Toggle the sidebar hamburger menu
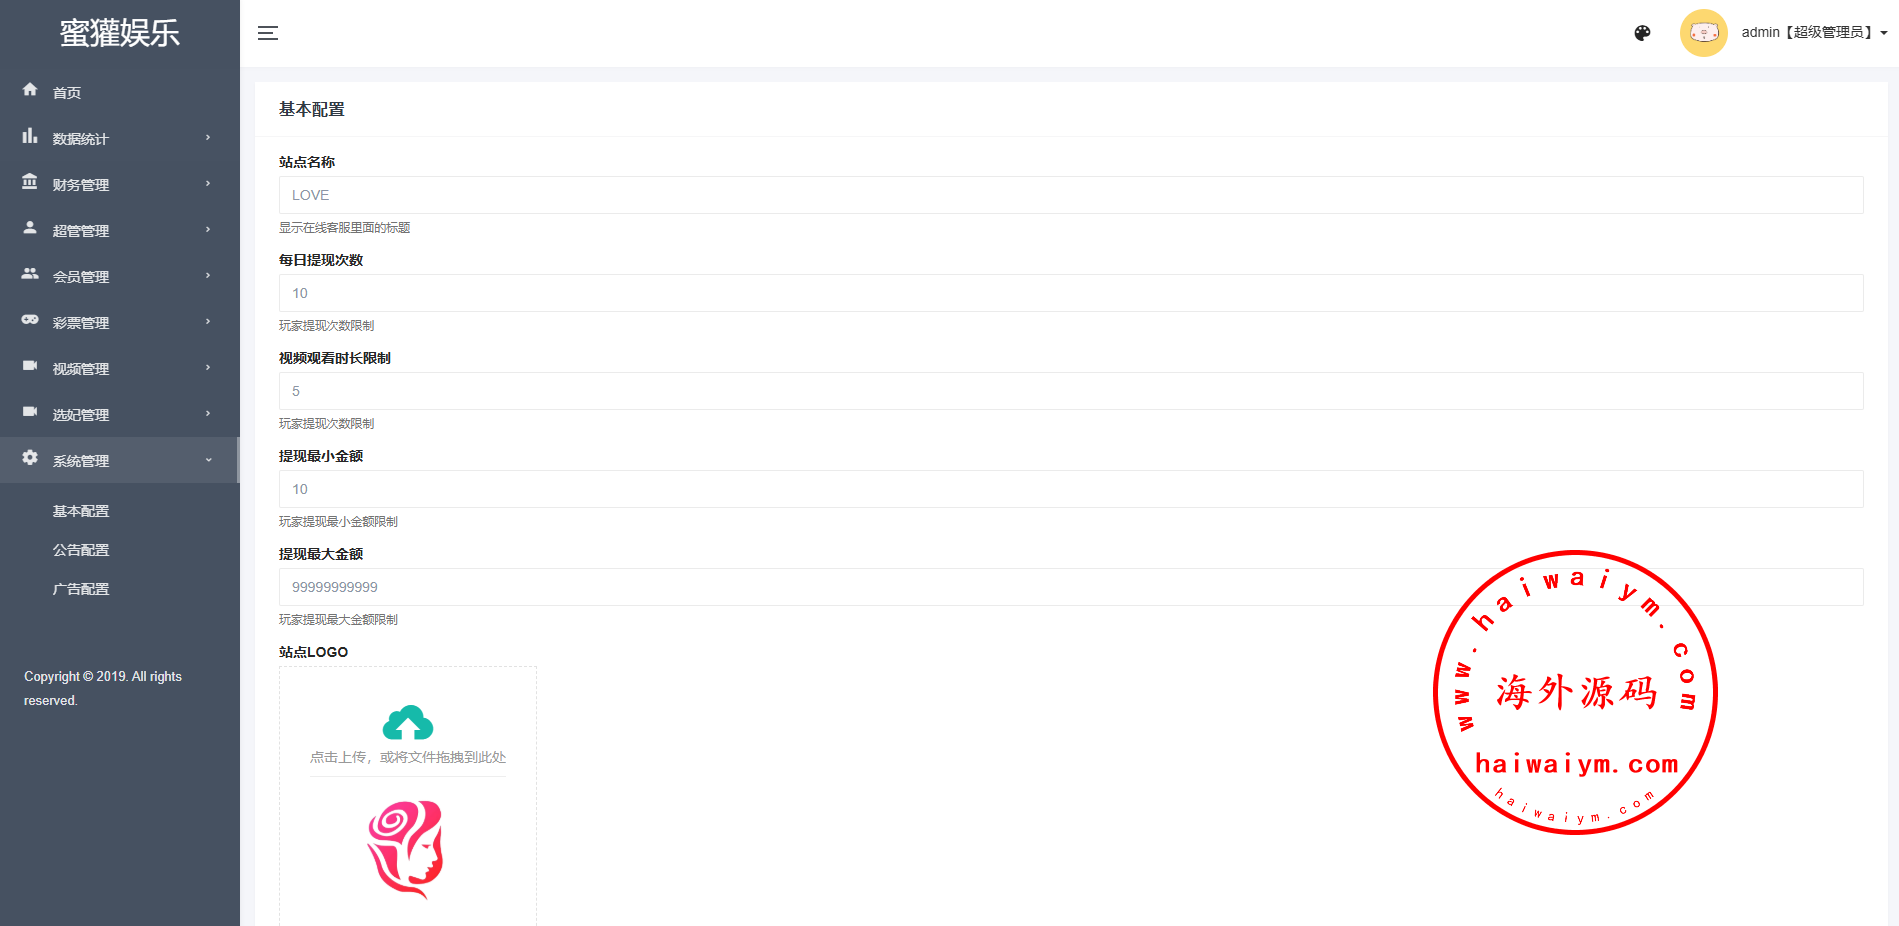The height and width of the screenshot is (926, 1899). (x=268, y=33)
